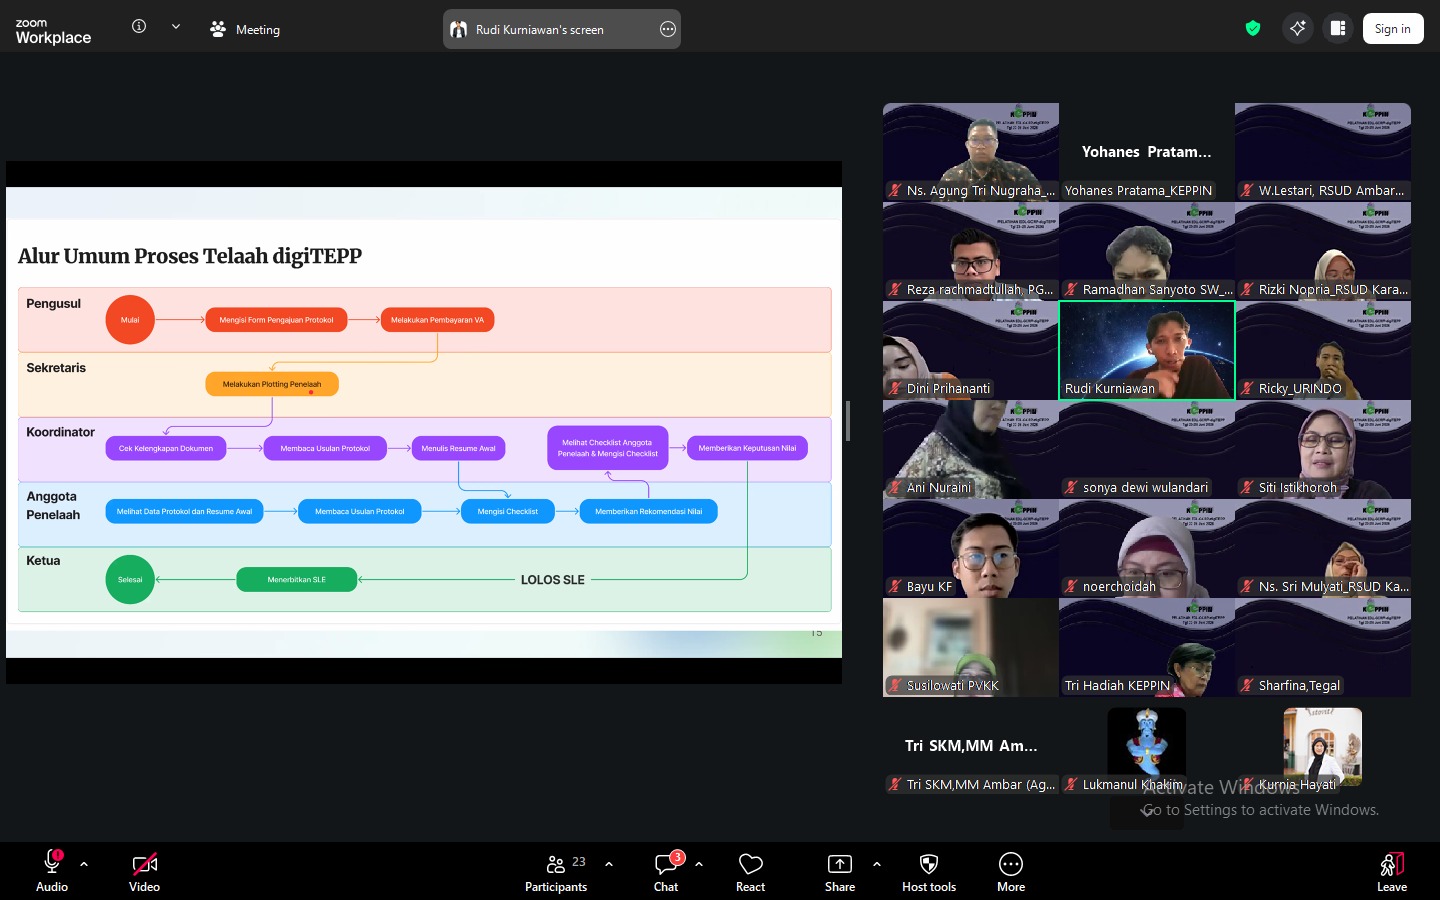The height and width of the screenshot is (900, 1440).
Task: Select Rudi Kurniawan's video thumbnail
Action: 1147,350
